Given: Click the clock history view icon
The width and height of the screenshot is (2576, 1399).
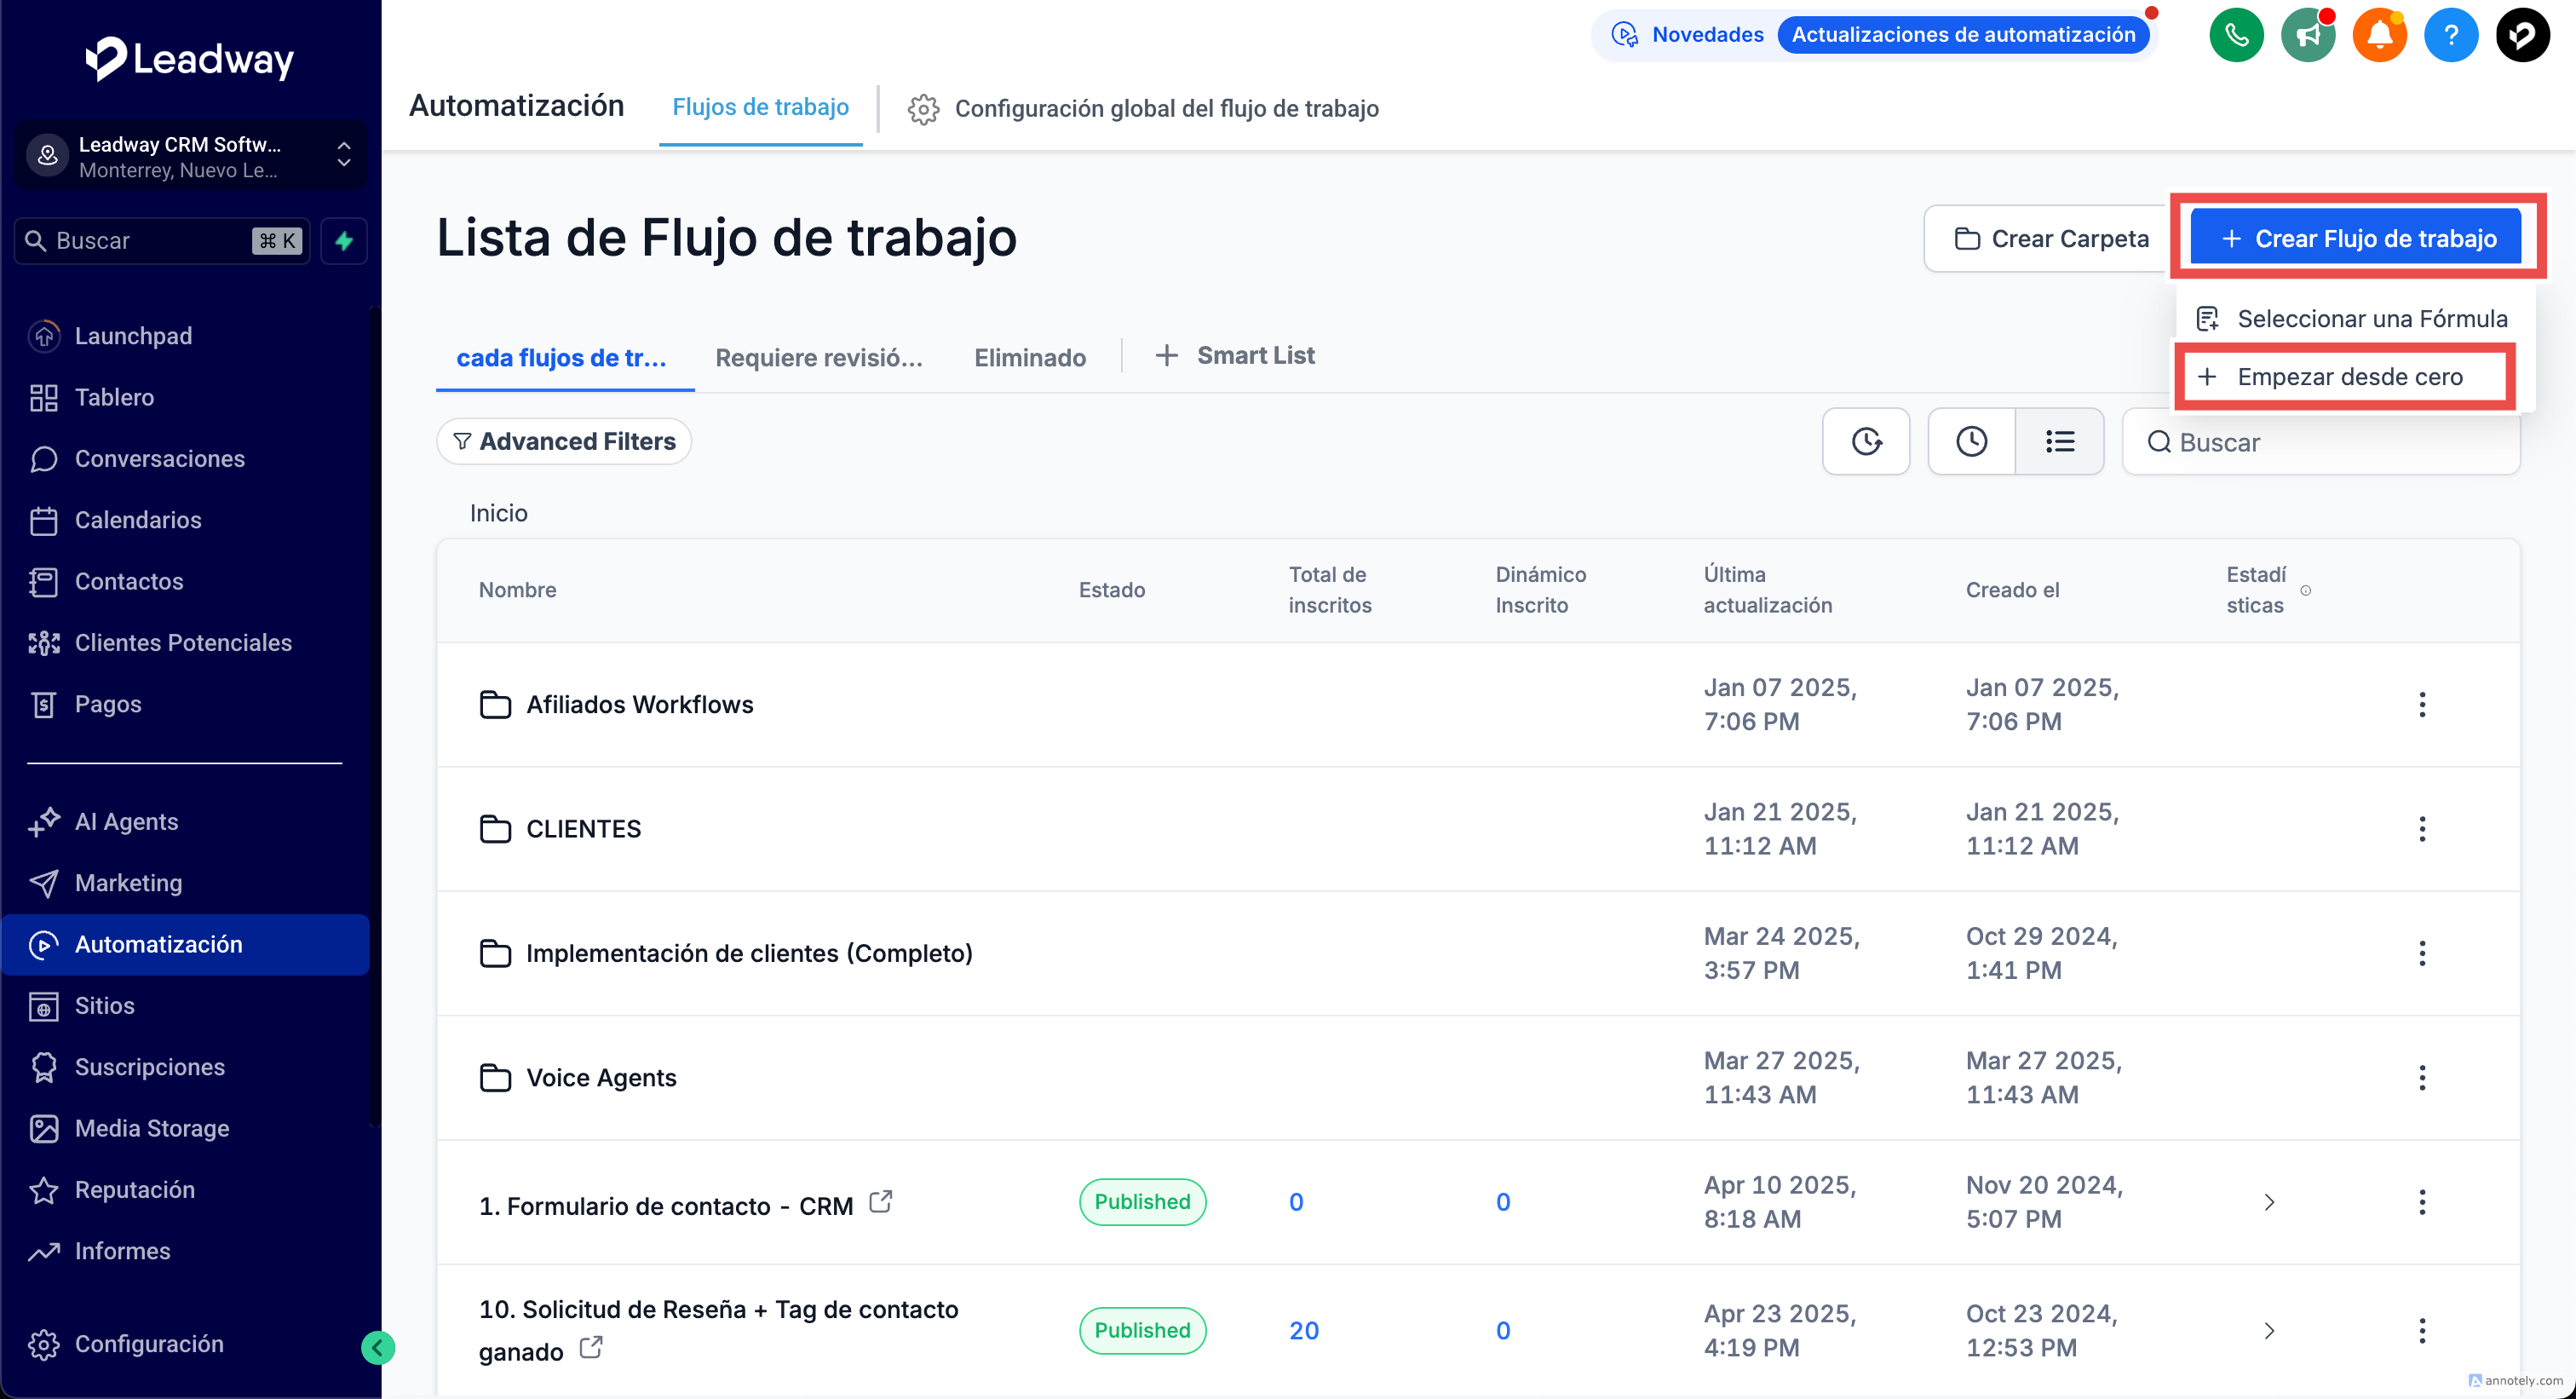Looking at the screenshot, I should (x=1971, y=441).
